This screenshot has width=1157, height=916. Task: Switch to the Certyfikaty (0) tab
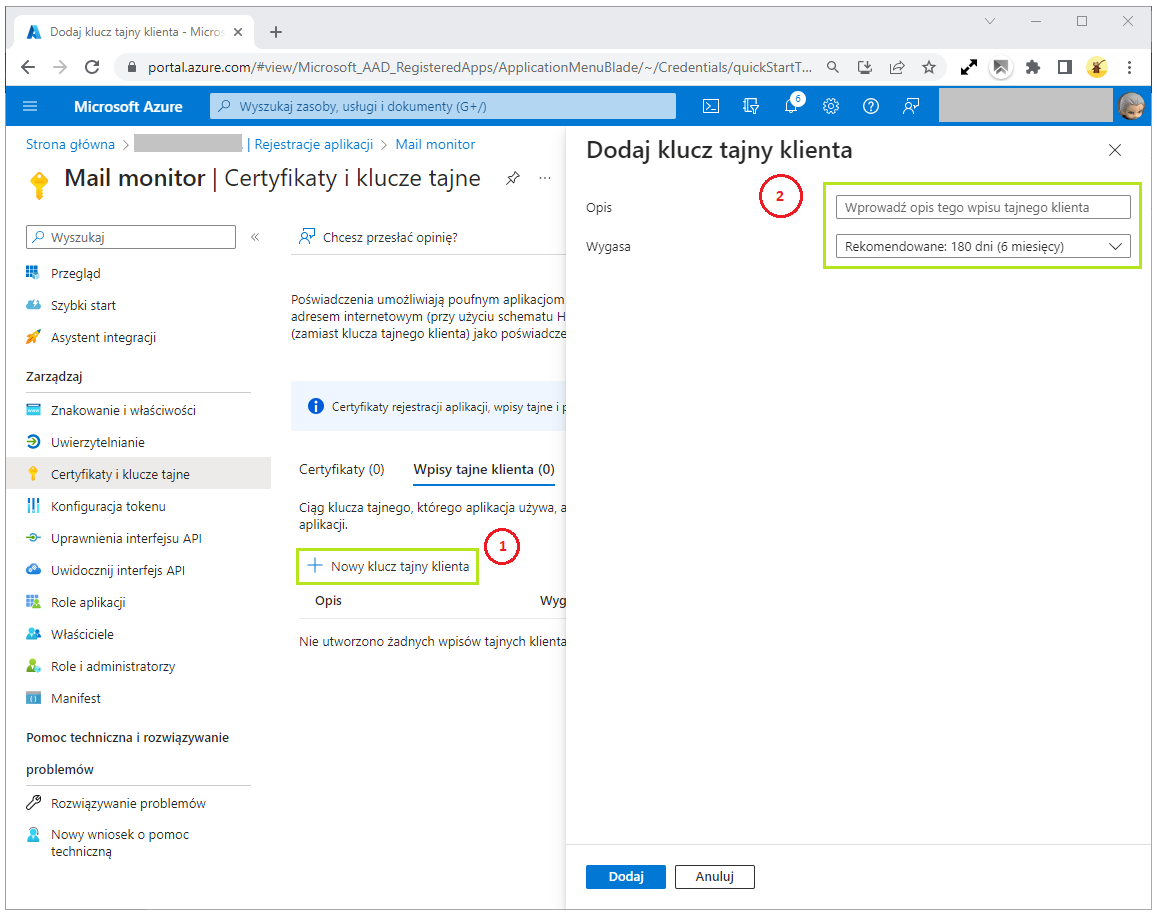tap(342, 469)
